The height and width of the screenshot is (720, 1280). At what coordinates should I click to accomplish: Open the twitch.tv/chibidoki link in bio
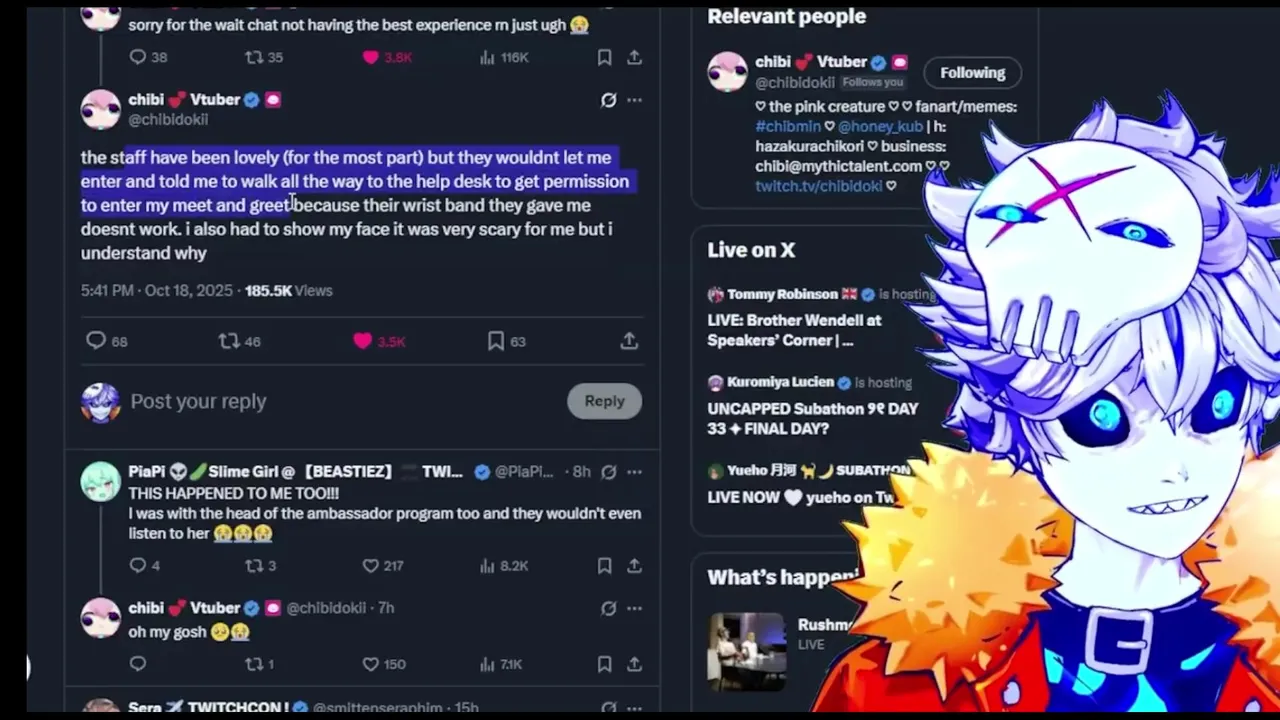(x=819, y=186)
